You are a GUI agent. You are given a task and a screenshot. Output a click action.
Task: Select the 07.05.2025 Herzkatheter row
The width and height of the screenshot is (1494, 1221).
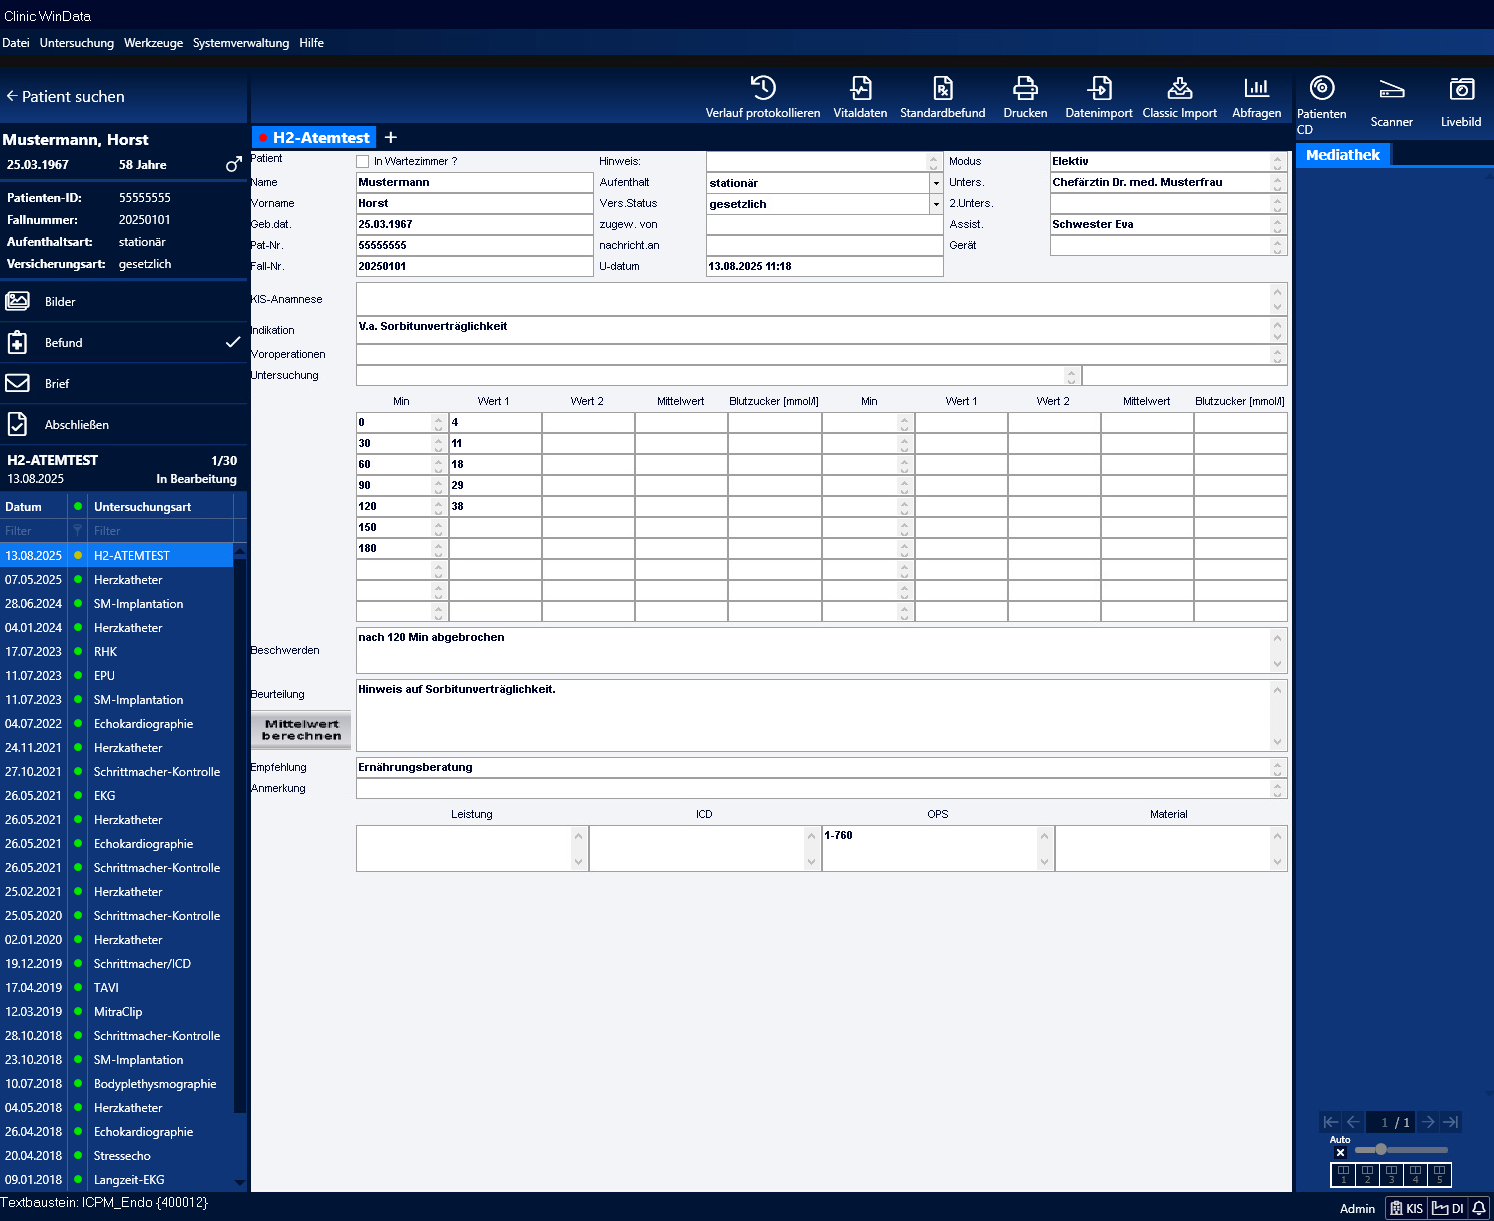[116, 579]
